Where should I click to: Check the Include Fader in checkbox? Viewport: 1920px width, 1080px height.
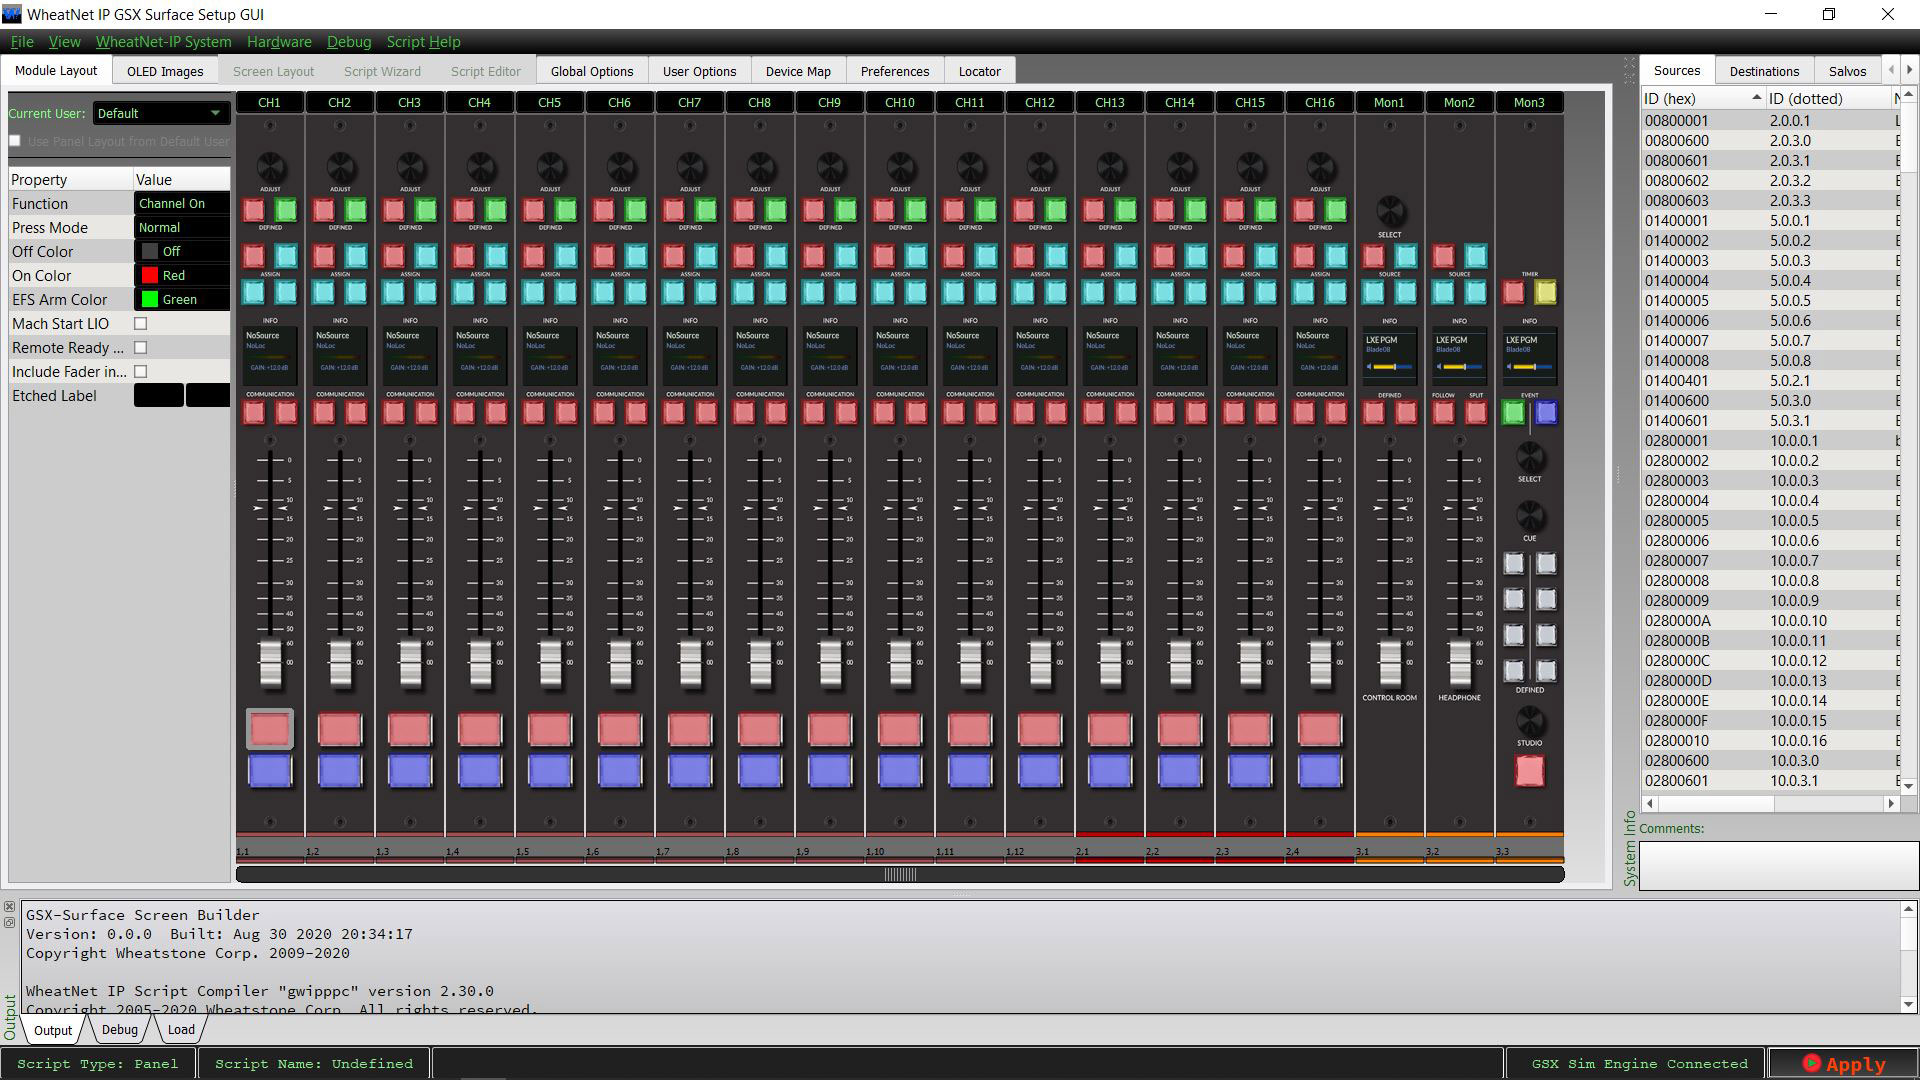[141, 372]
